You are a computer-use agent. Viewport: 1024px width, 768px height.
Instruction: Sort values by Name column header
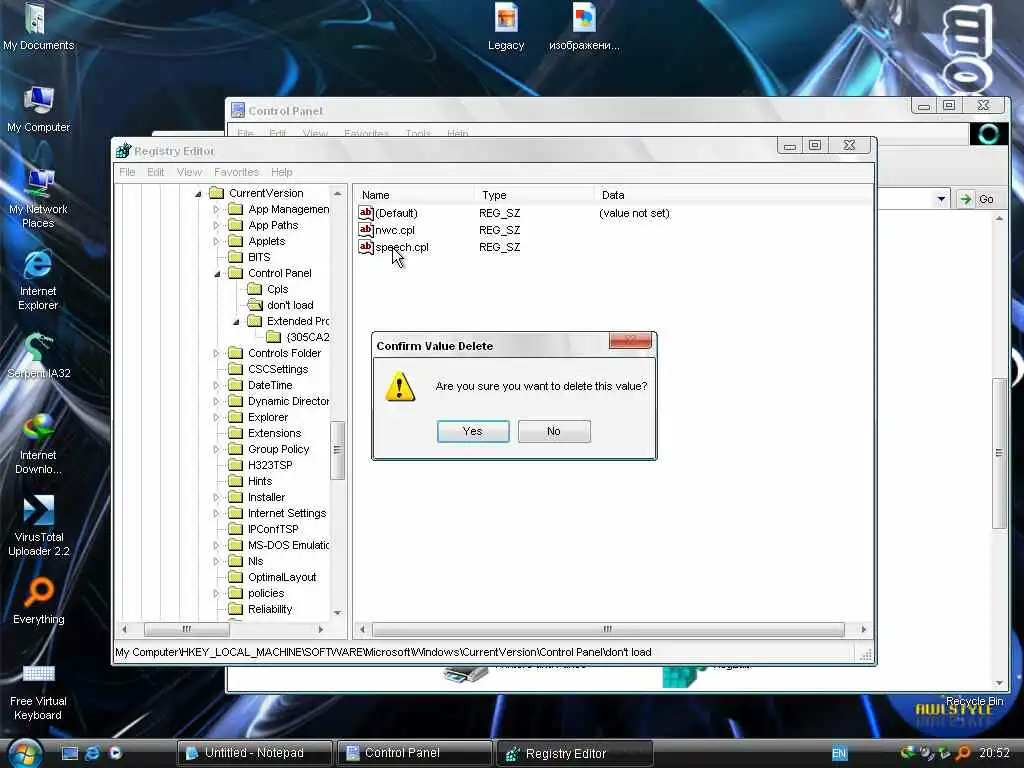pos(415,195)
